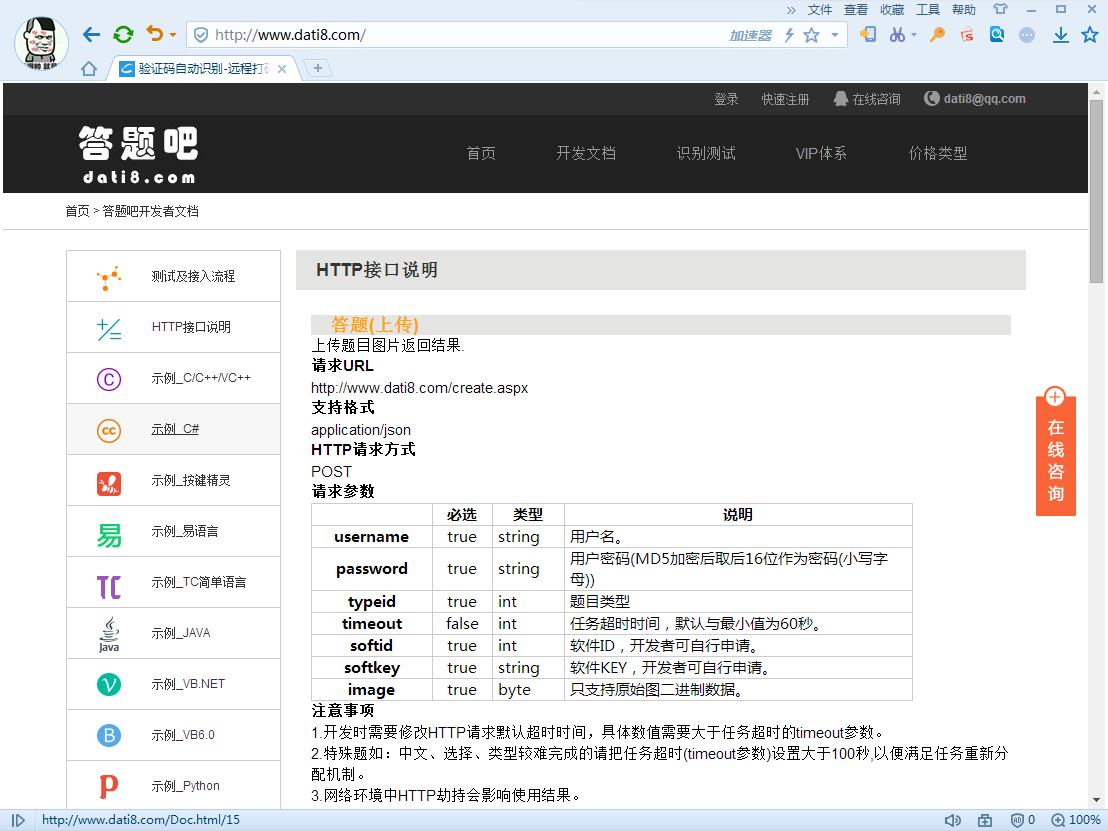Go to 首页 in main navigation

coord(481,153)
